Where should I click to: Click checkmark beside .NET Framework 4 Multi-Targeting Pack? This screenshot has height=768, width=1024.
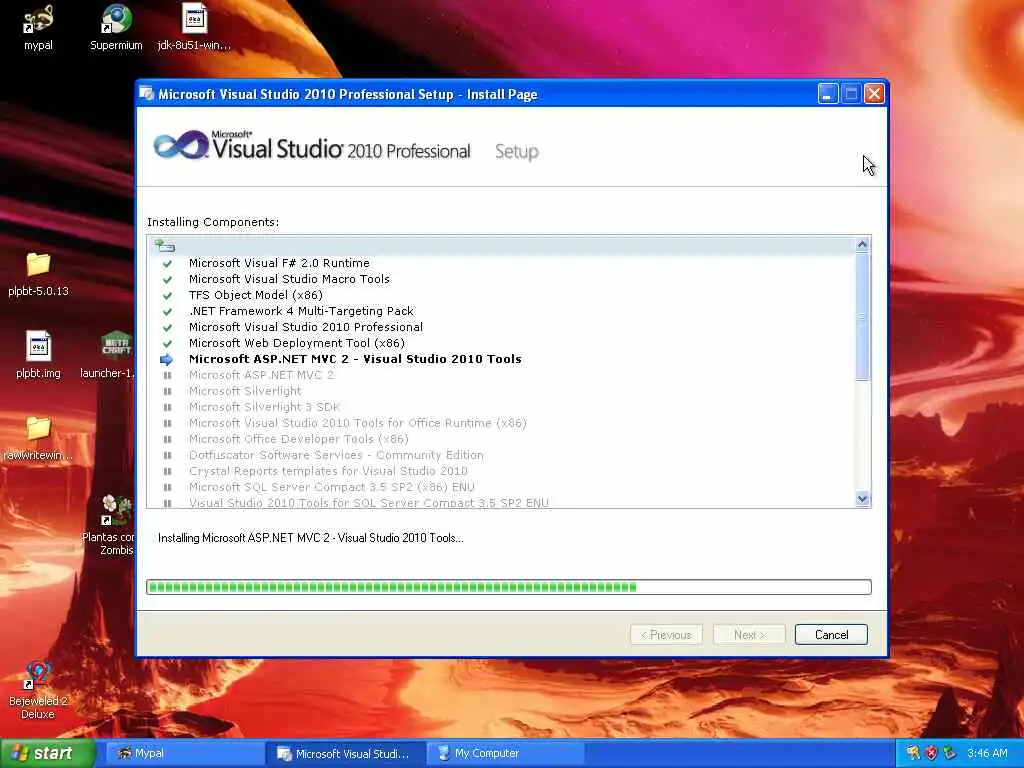click(167, 312)
